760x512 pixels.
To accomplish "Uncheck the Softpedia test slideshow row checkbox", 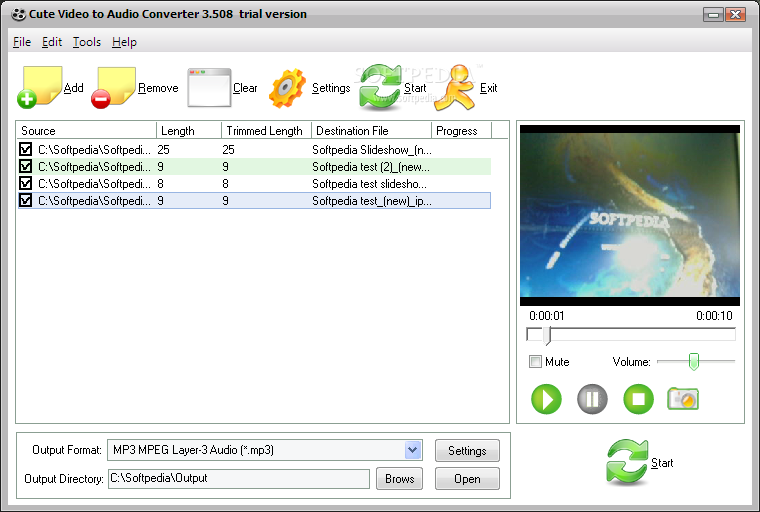I will (x=26, y=183).
